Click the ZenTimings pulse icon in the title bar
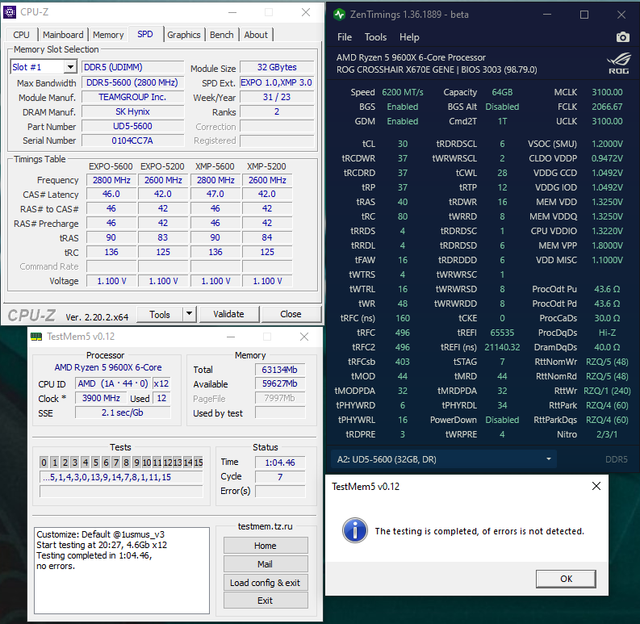 coord(339,15)
